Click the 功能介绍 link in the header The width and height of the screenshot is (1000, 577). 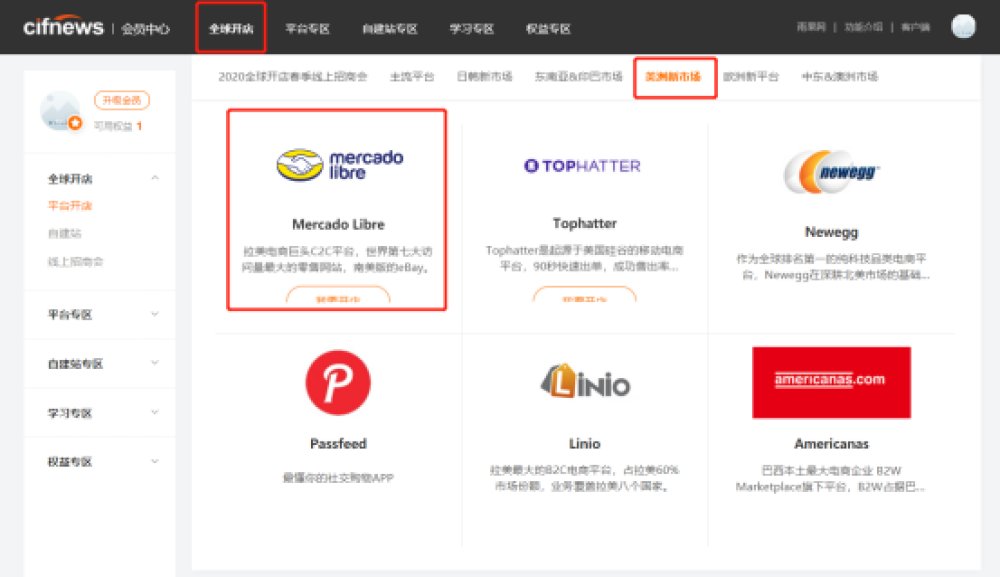pyautogui.click(x=864, y=27)
